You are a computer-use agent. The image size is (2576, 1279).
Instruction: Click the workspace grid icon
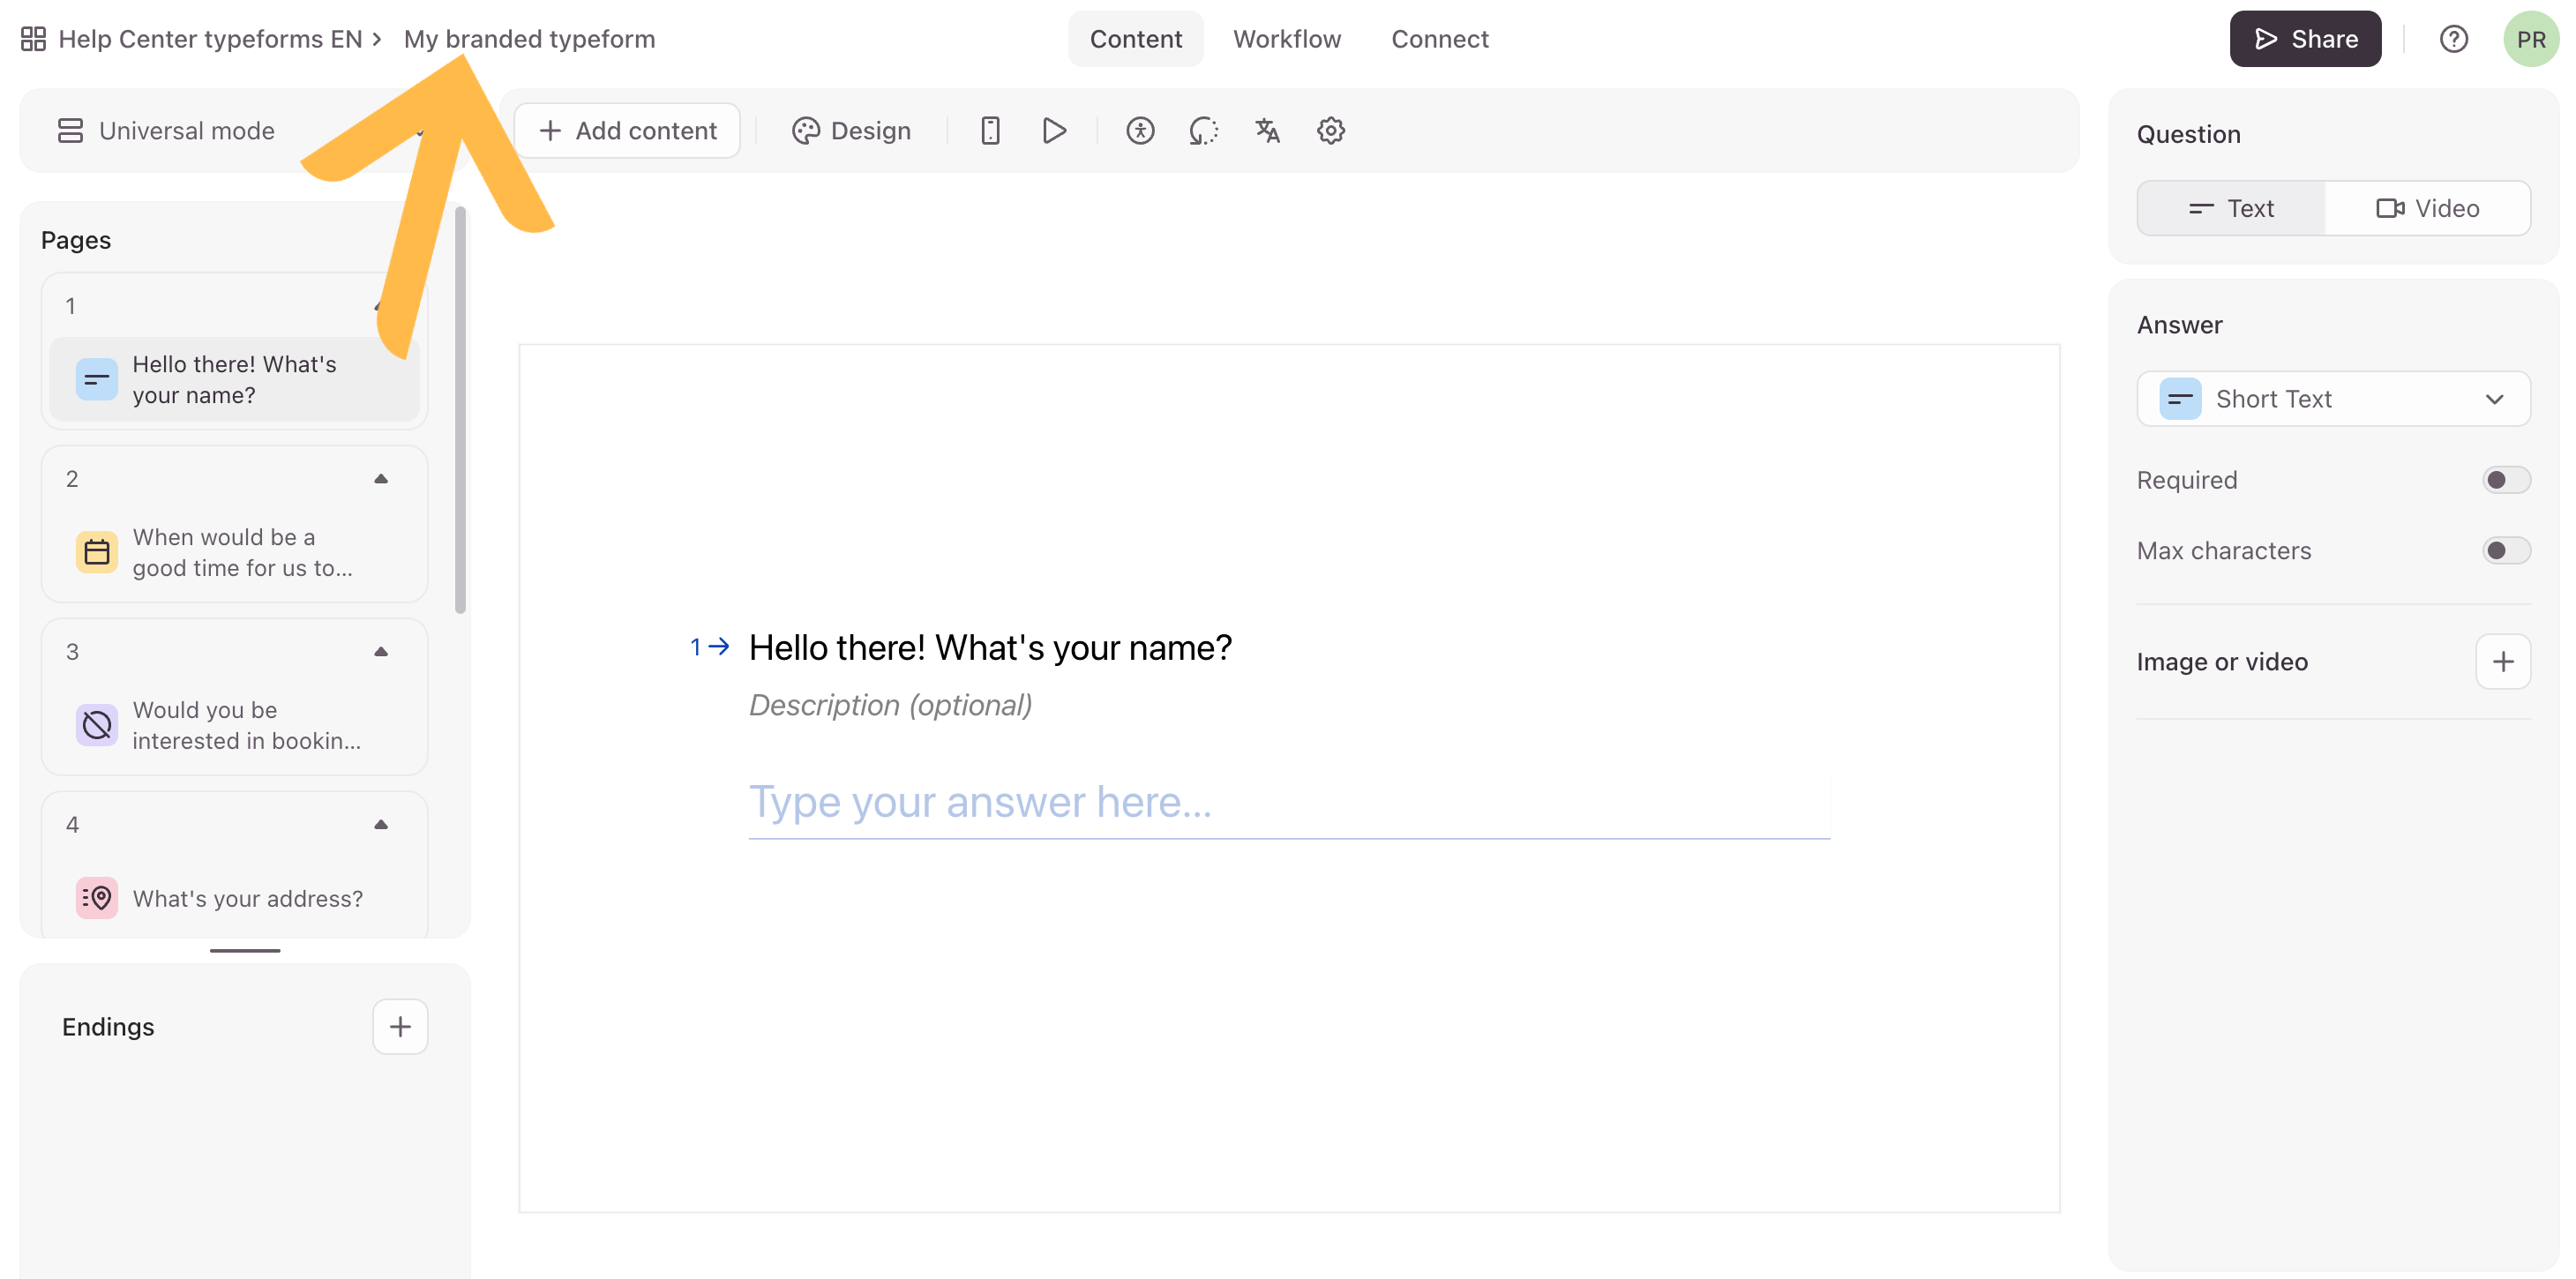33,39
